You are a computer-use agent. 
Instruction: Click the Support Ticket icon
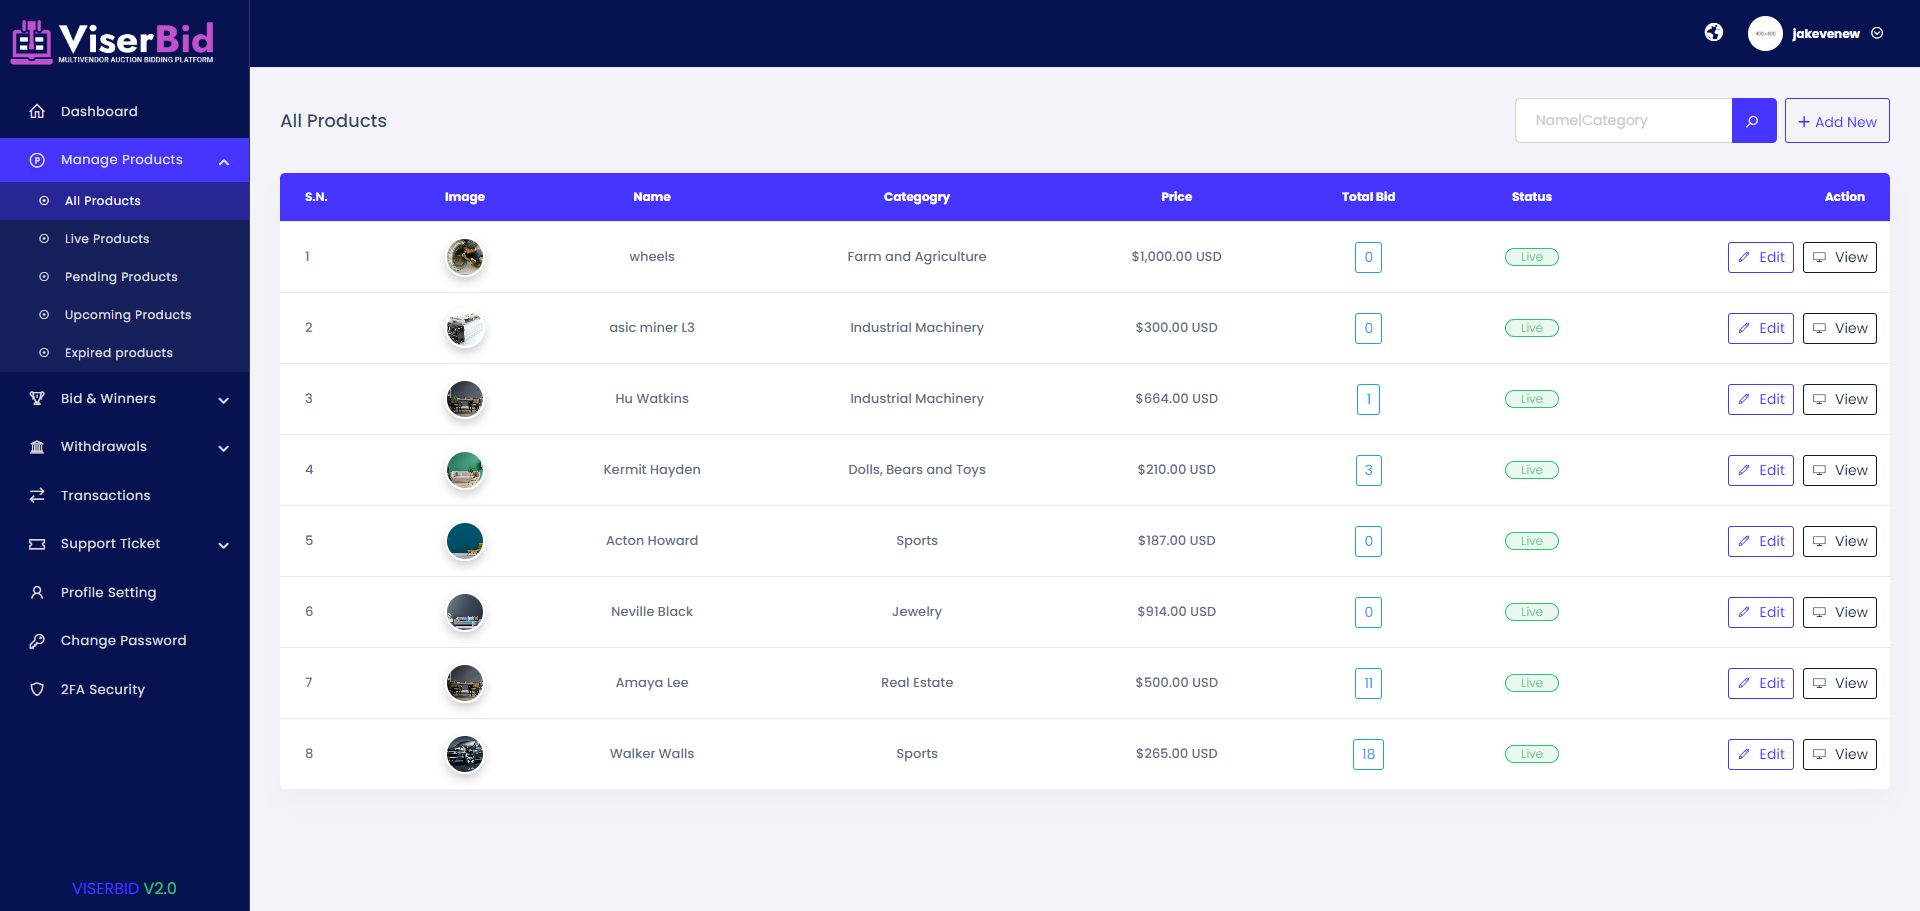37,544
